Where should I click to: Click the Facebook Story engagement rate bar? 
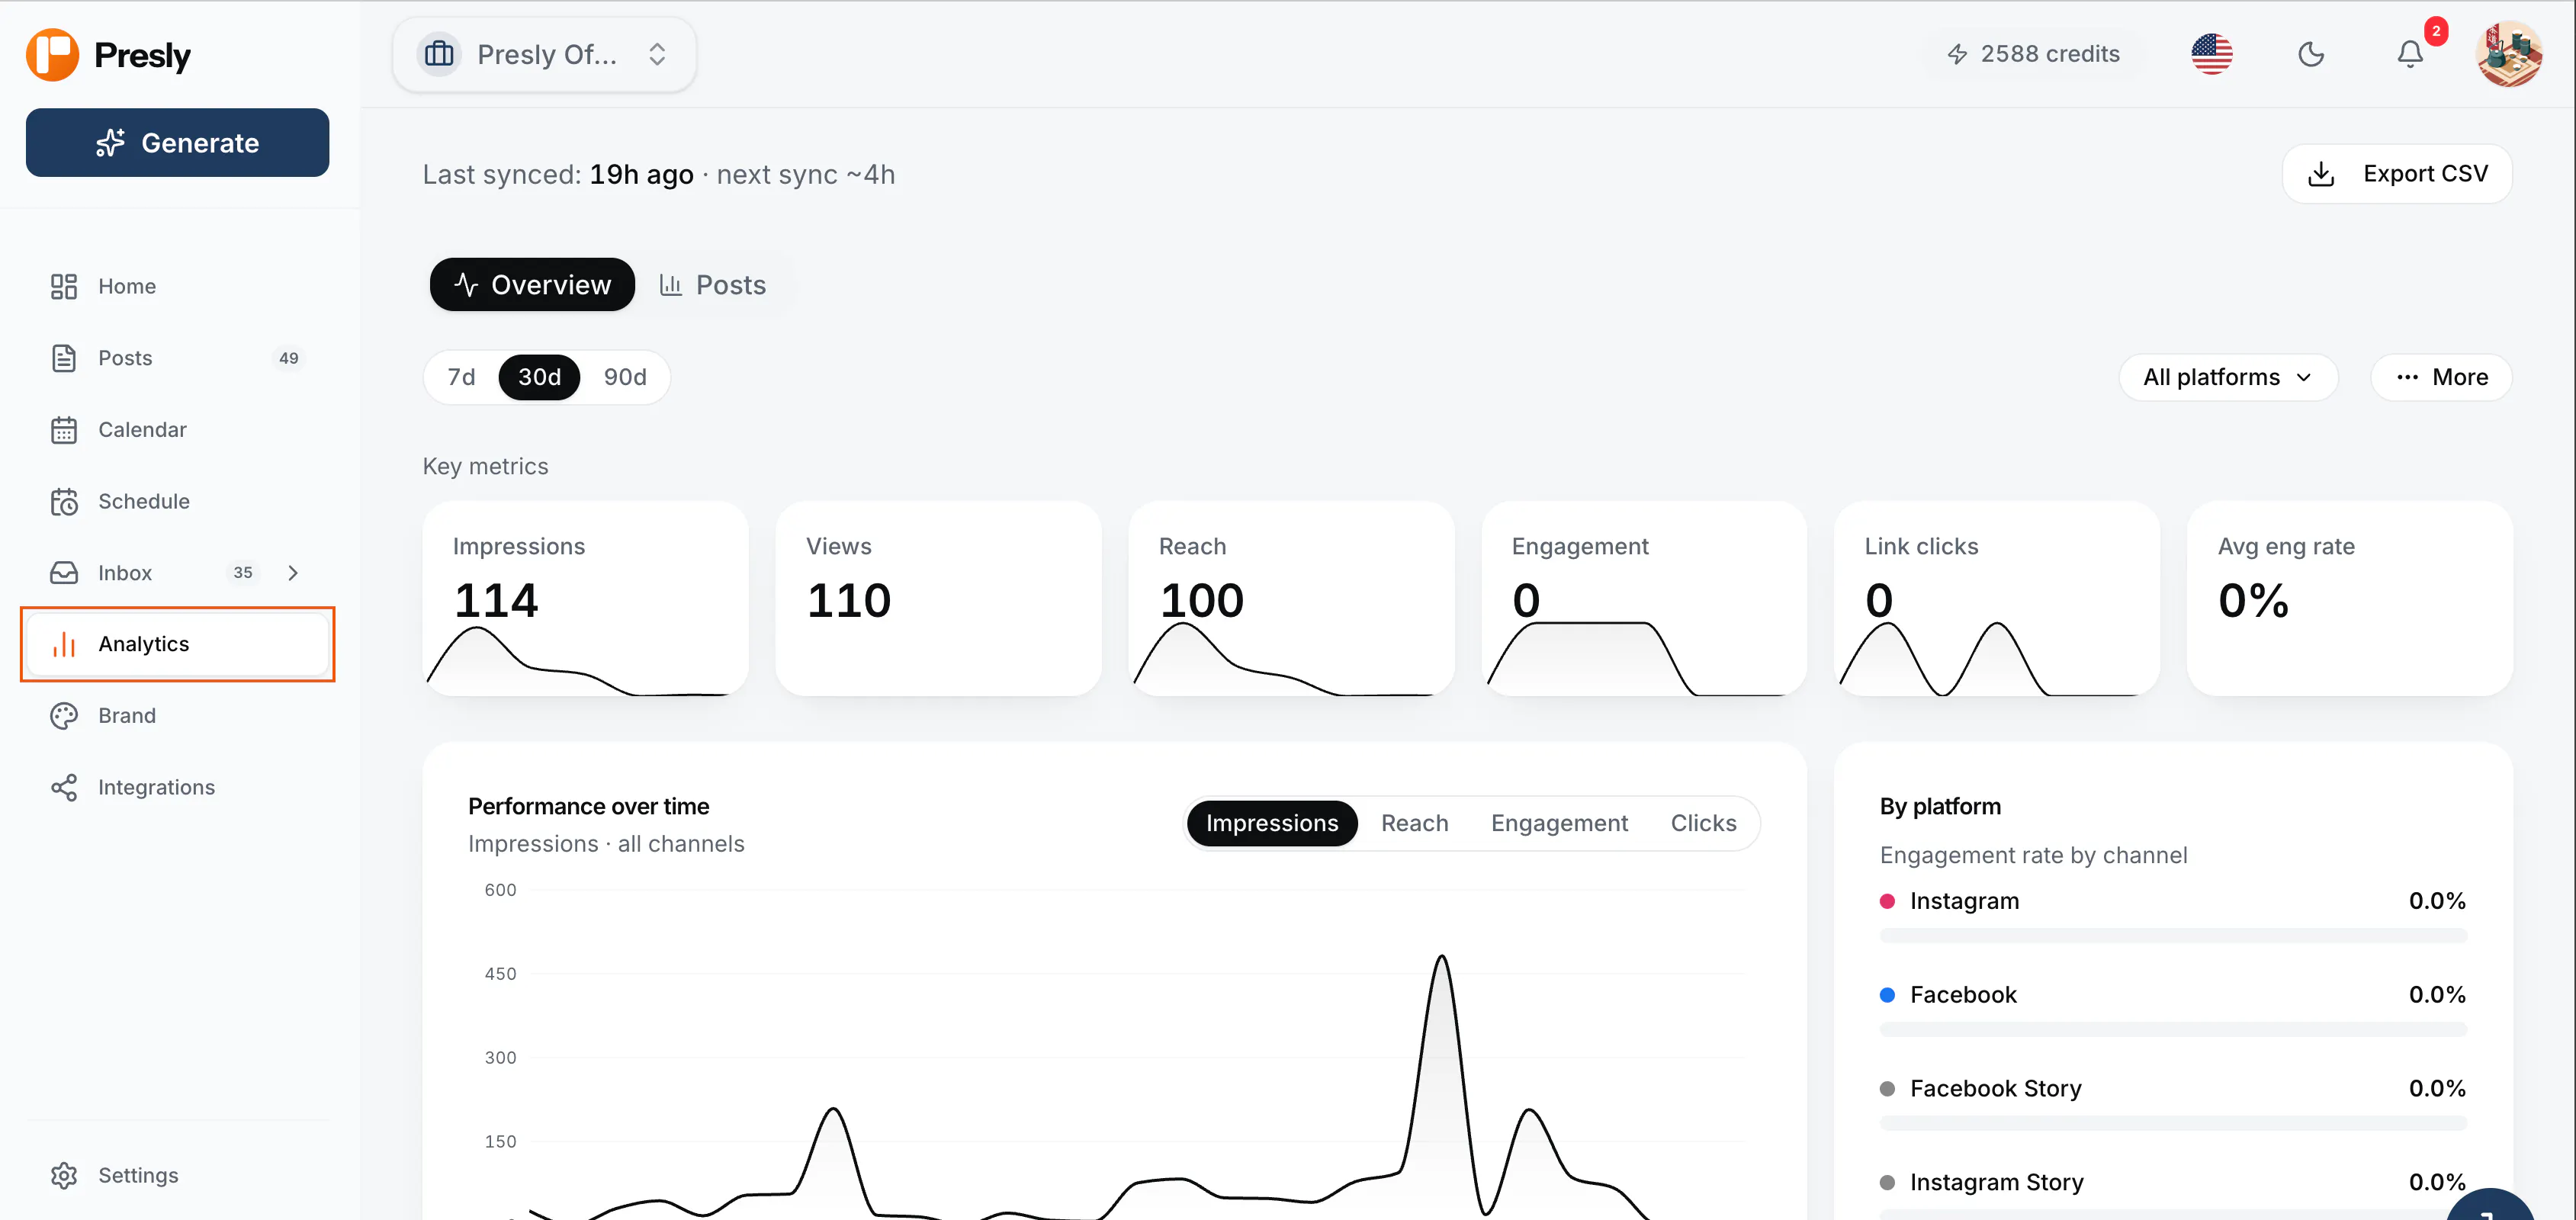[x=2173, y=1124]
